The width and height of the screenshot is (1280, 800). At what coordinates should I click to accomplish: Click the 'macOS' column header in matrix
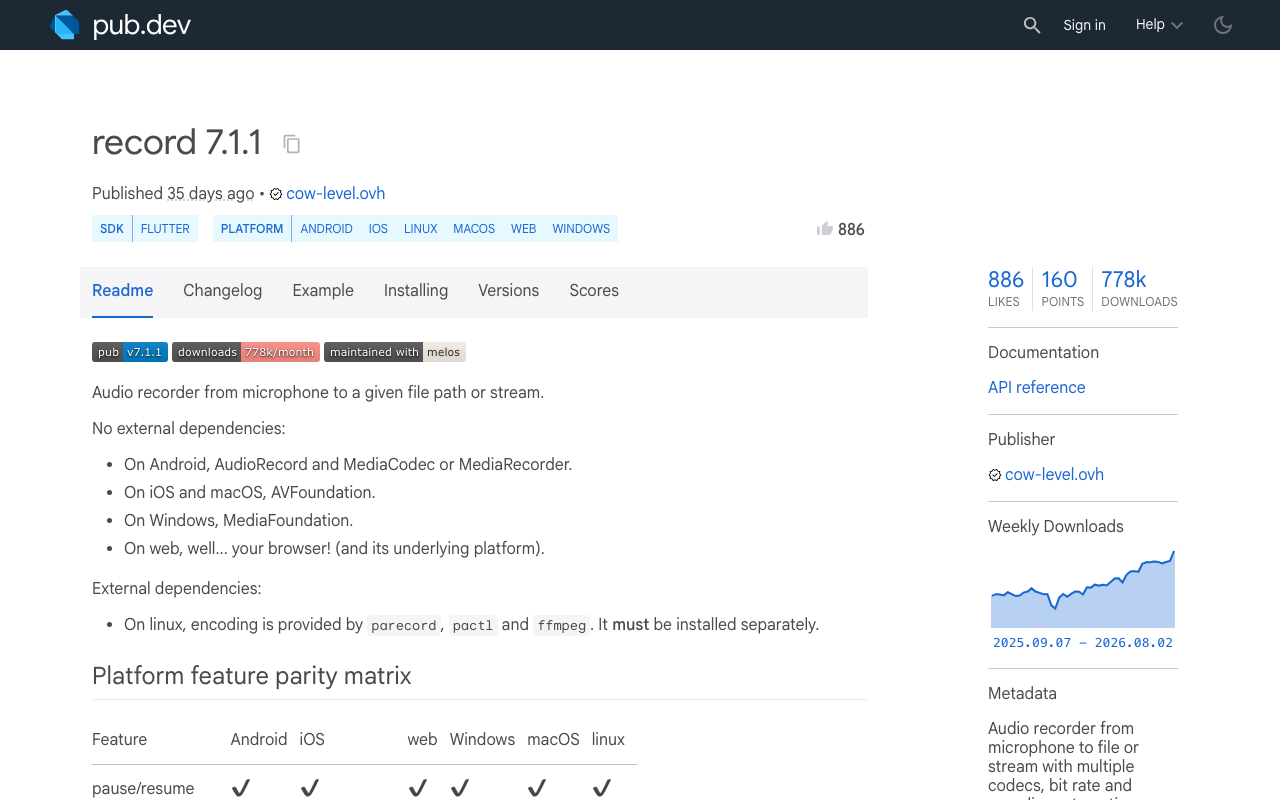(x=554, y=740)
